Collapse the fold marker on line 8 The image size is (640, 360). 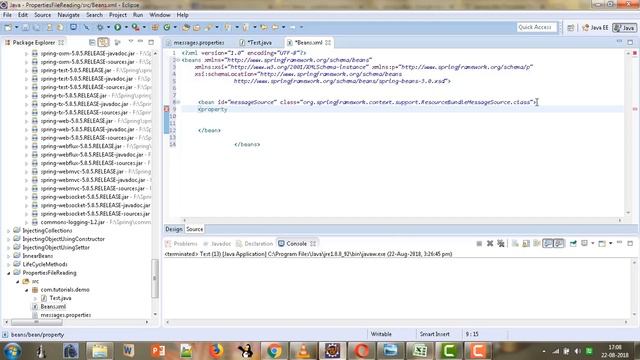pyautogui.click(x=178, y=102)
